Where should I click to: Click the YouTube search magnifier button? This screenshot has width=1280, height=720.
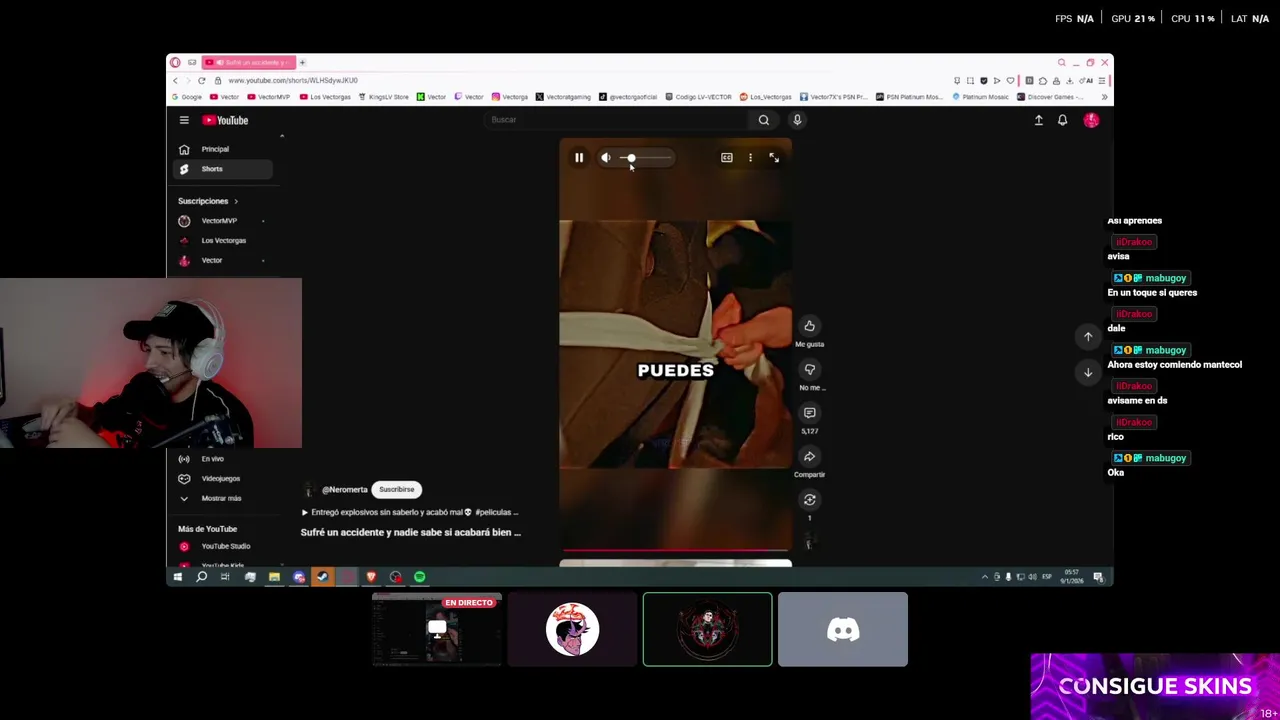tap(764, 120)
